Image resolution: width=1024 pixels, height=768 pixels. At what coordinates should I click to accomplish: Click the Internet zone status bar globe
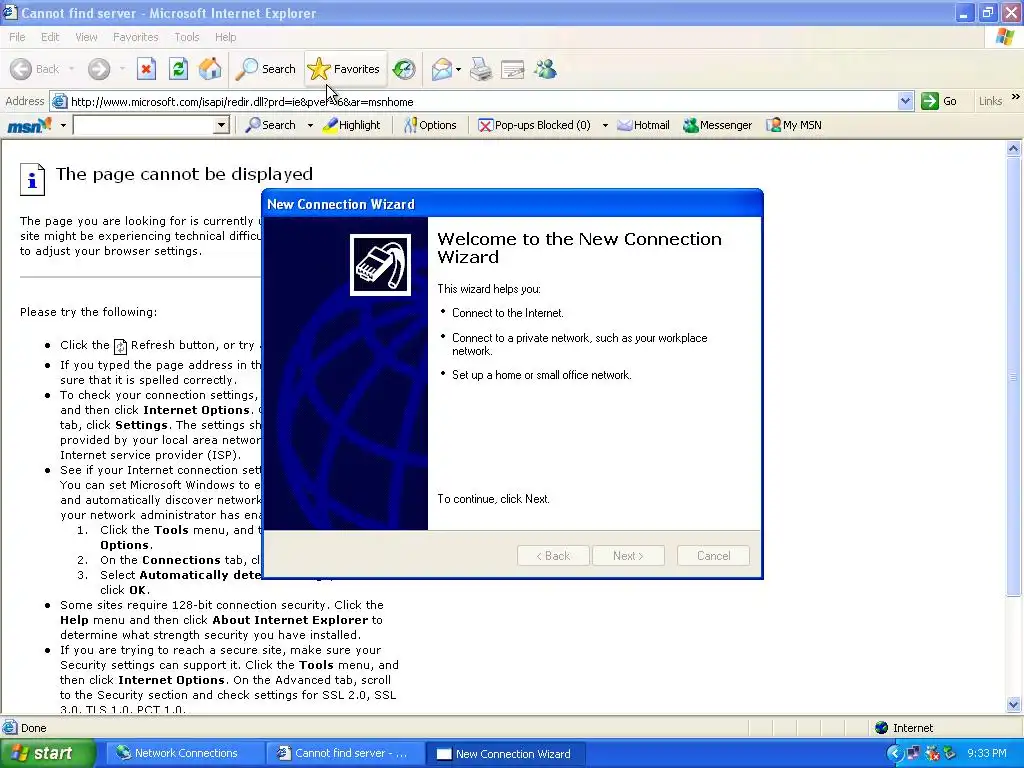[x=882, y=728]
